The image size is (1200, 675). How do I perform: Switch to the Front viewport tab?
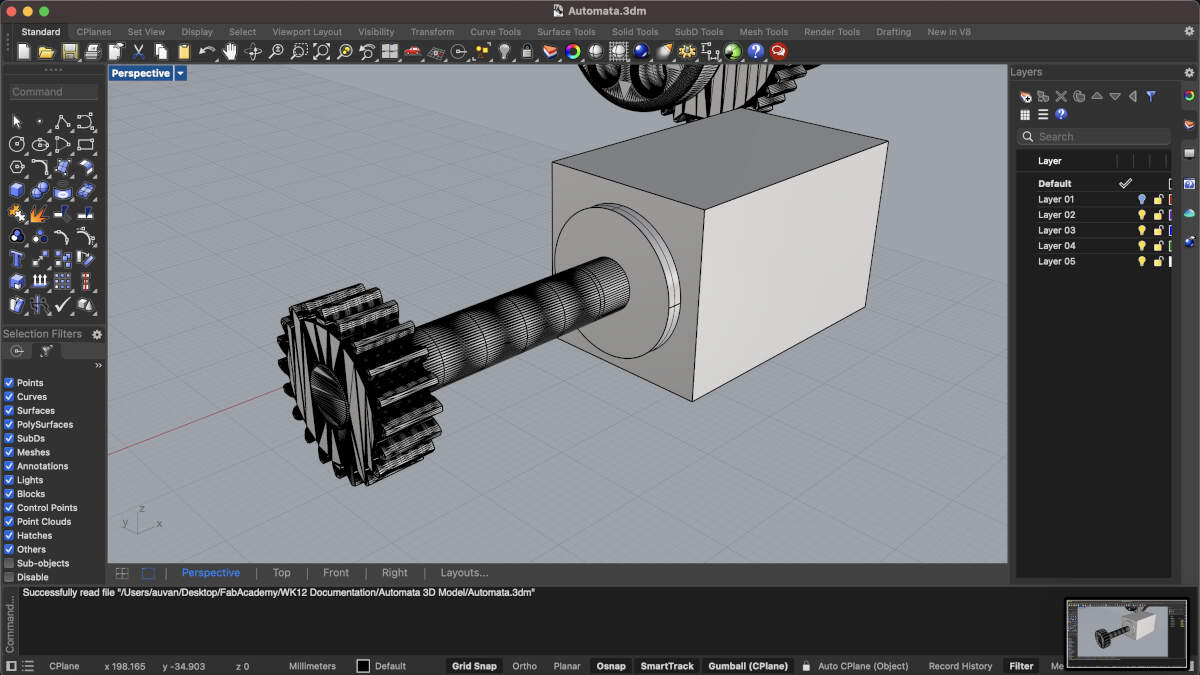point(336,573)
